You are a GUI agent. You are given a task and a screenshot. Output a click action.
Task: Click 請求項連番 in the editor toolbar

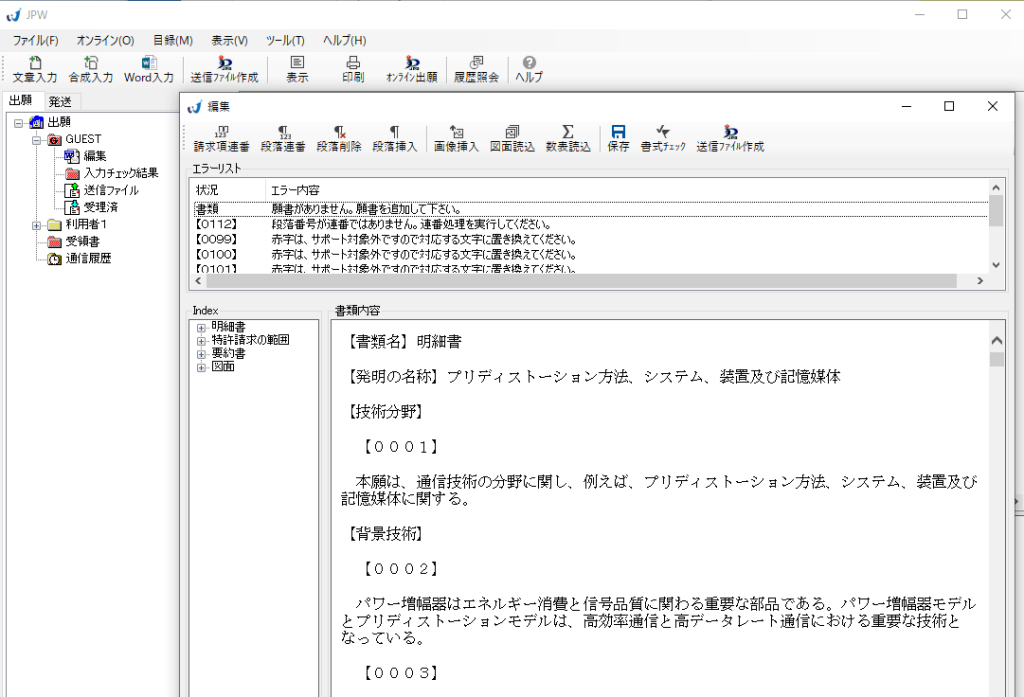pyautogui.click(x=221, y=138)
